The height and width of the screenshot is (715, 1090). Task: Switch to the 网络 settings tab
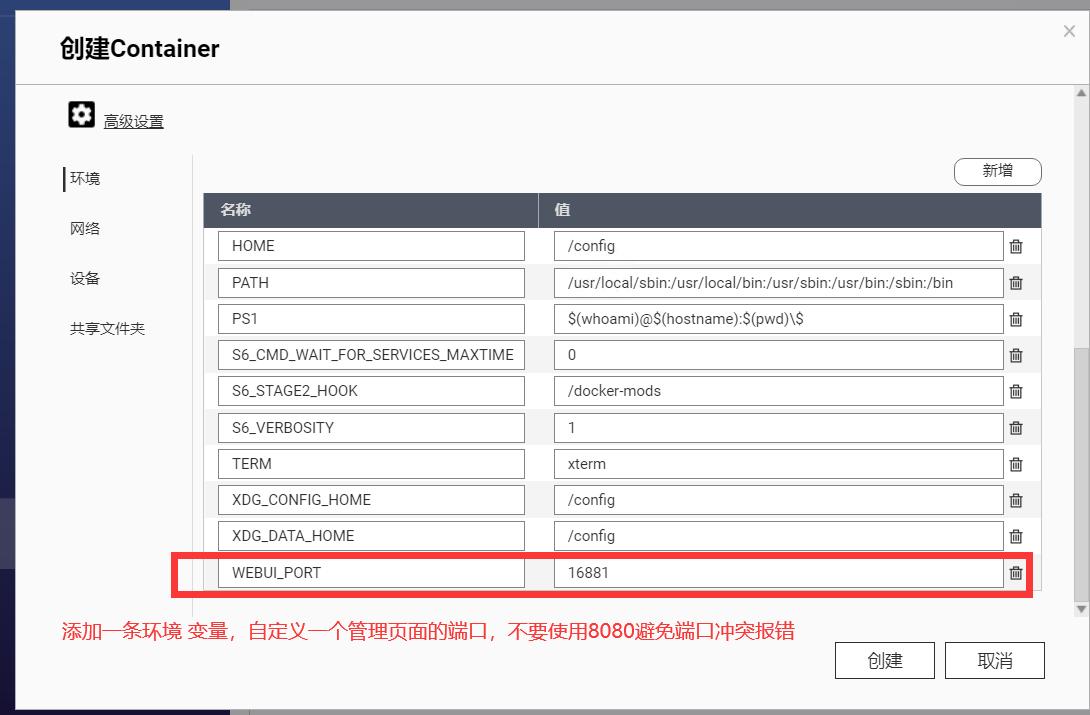(x=82, y=228)
